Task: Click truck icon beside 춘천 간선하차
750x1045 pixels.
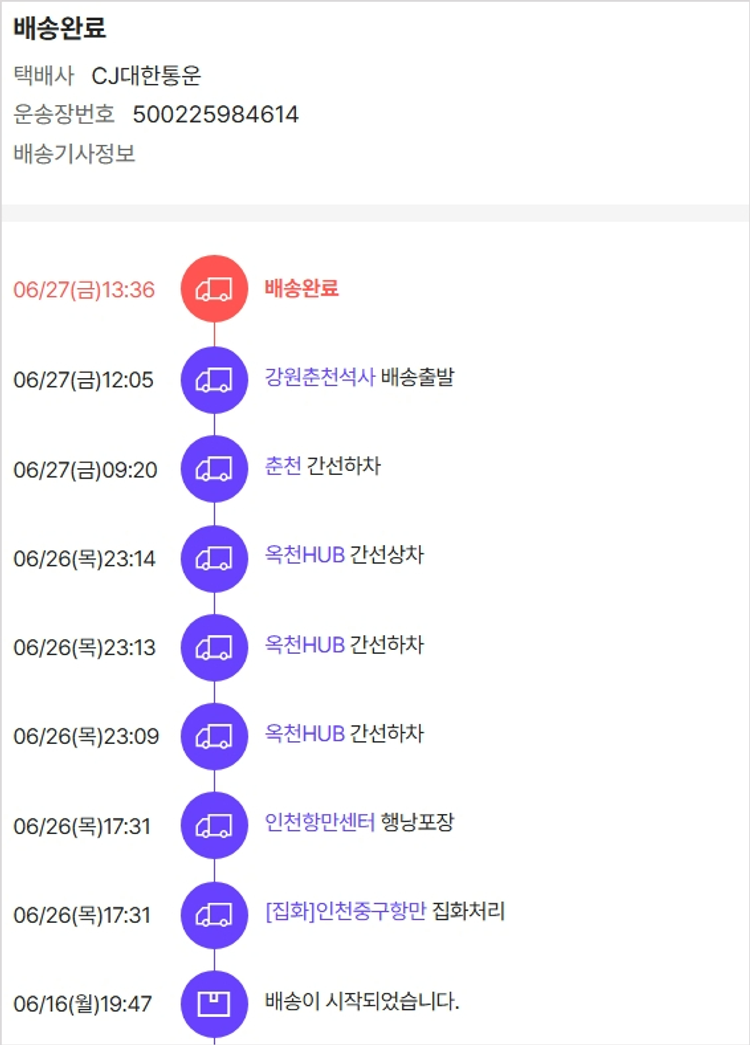Action: [x=214, y=469]
